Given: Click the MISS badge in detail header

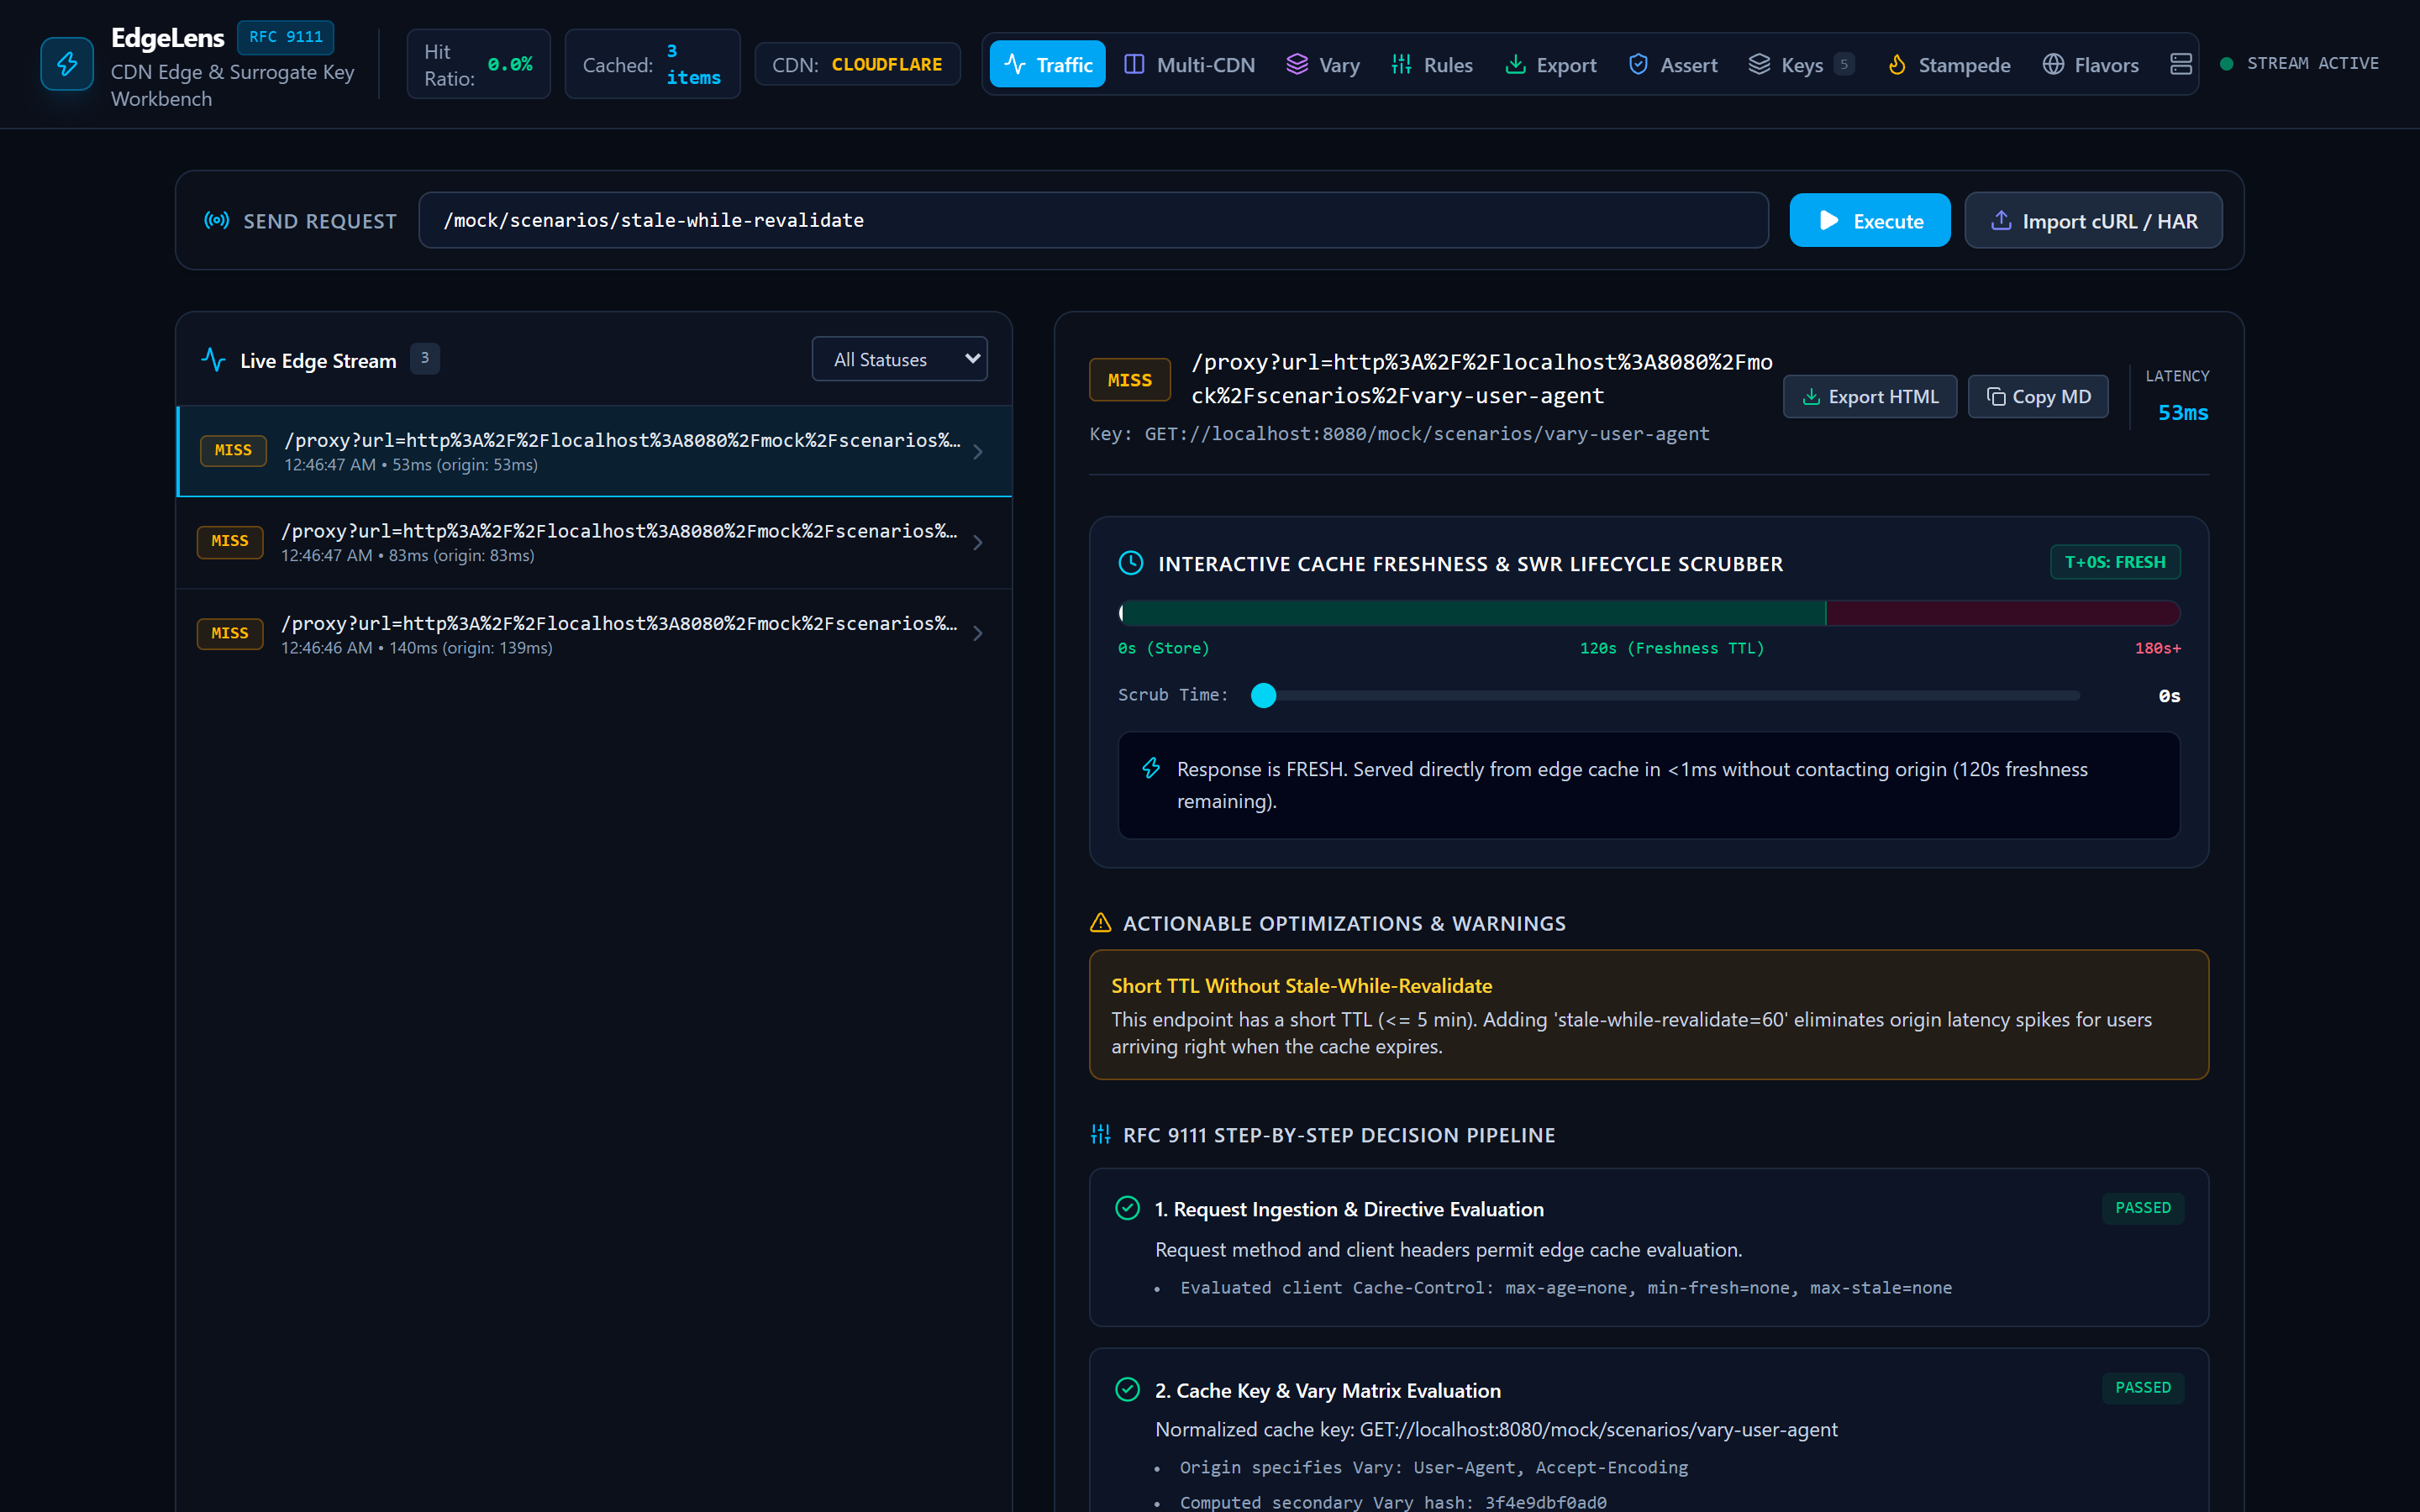Looking at the screenshot, I should pos(1129,380).
